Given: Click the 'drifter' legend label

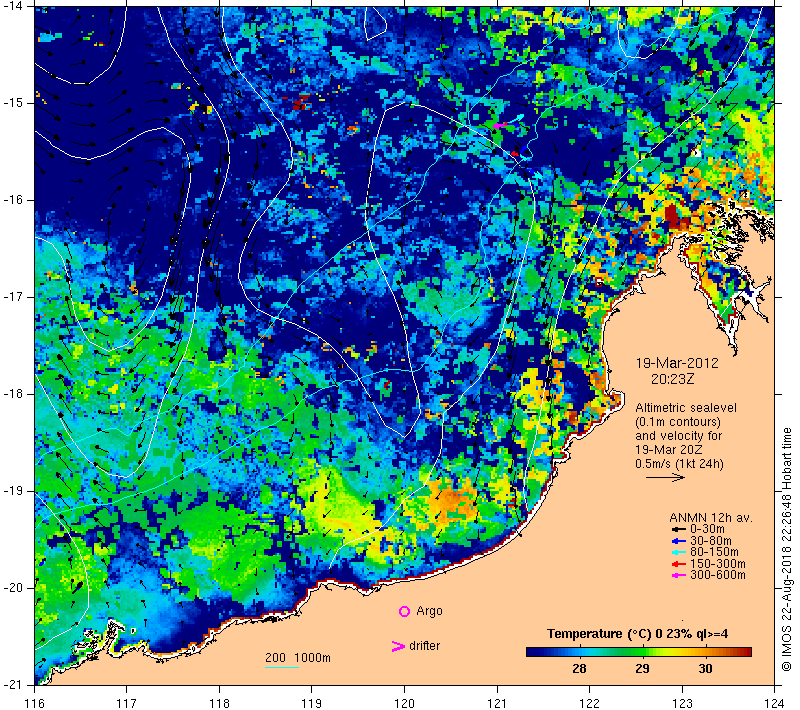Looking at the screenshot, I should click(424, 646).
